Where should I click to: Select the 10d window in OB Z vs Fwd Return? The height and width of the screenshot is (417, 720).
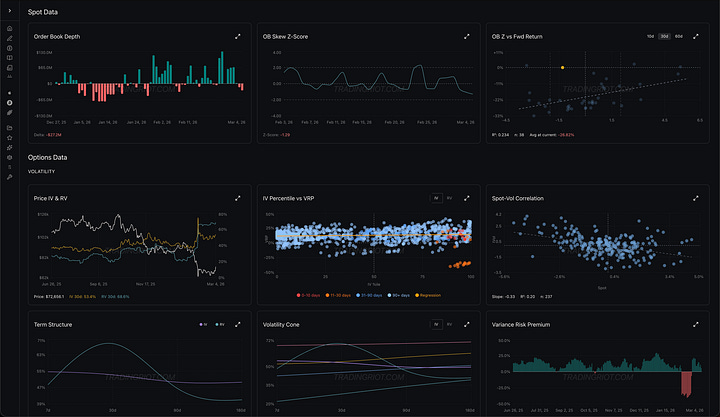[x=650, y=36]
